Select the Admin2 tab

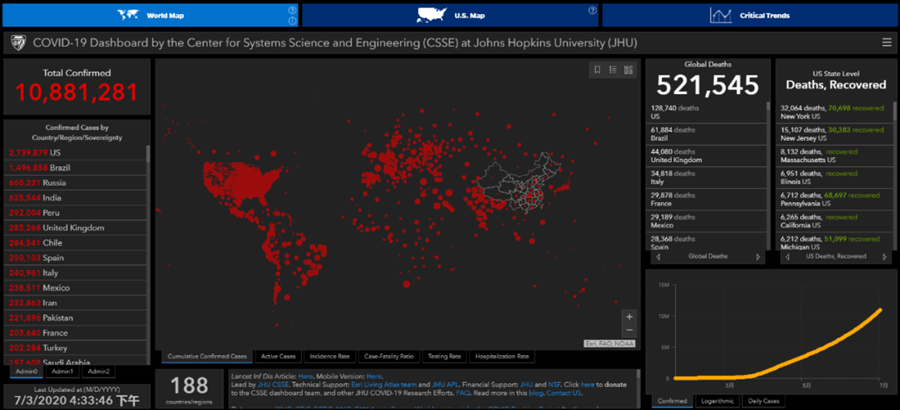point(98,372)
